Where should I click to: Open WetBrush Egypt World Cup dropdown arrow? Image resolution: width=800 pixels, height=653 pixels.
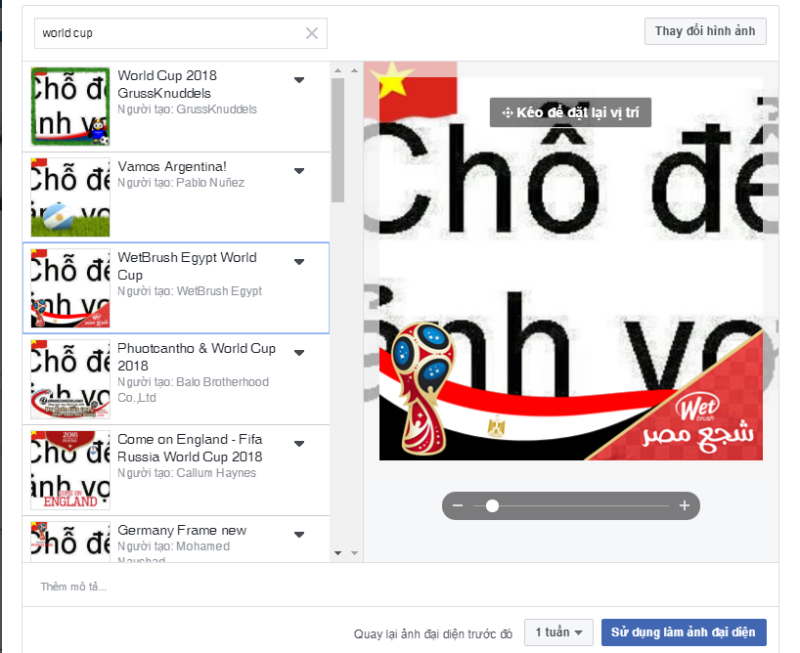tap(299, 262)
